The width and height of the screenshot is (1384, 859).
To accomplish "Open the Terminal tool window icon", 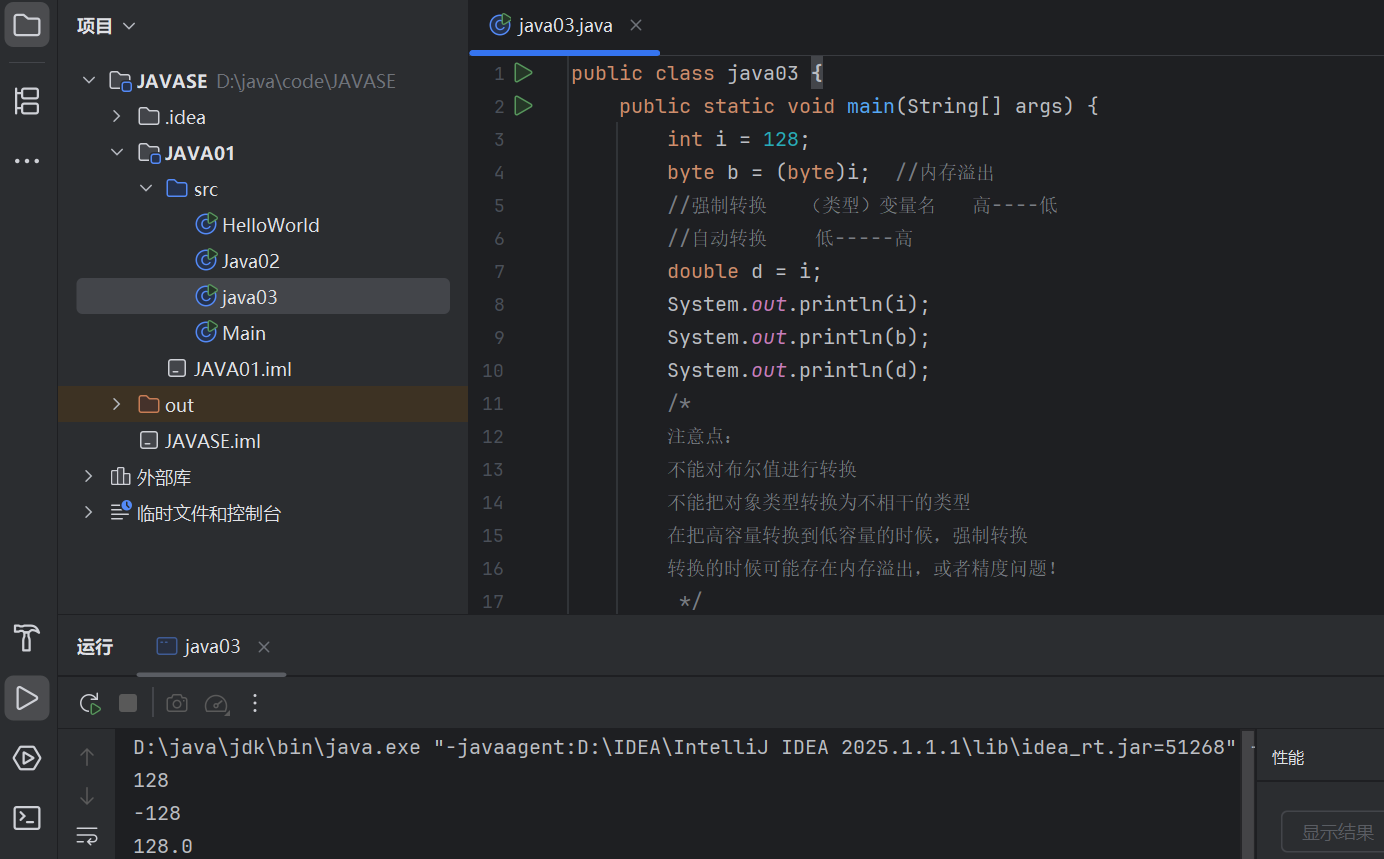I will point(26,817).
